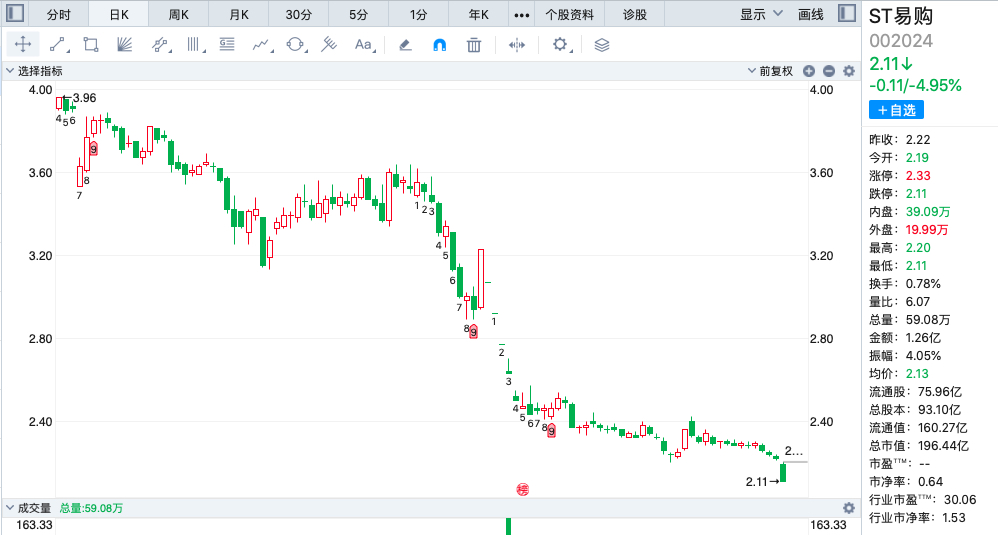Toggle 画线 drawing mode
Image resolution: width=998 pixels, height=535 pixels.
810,14
